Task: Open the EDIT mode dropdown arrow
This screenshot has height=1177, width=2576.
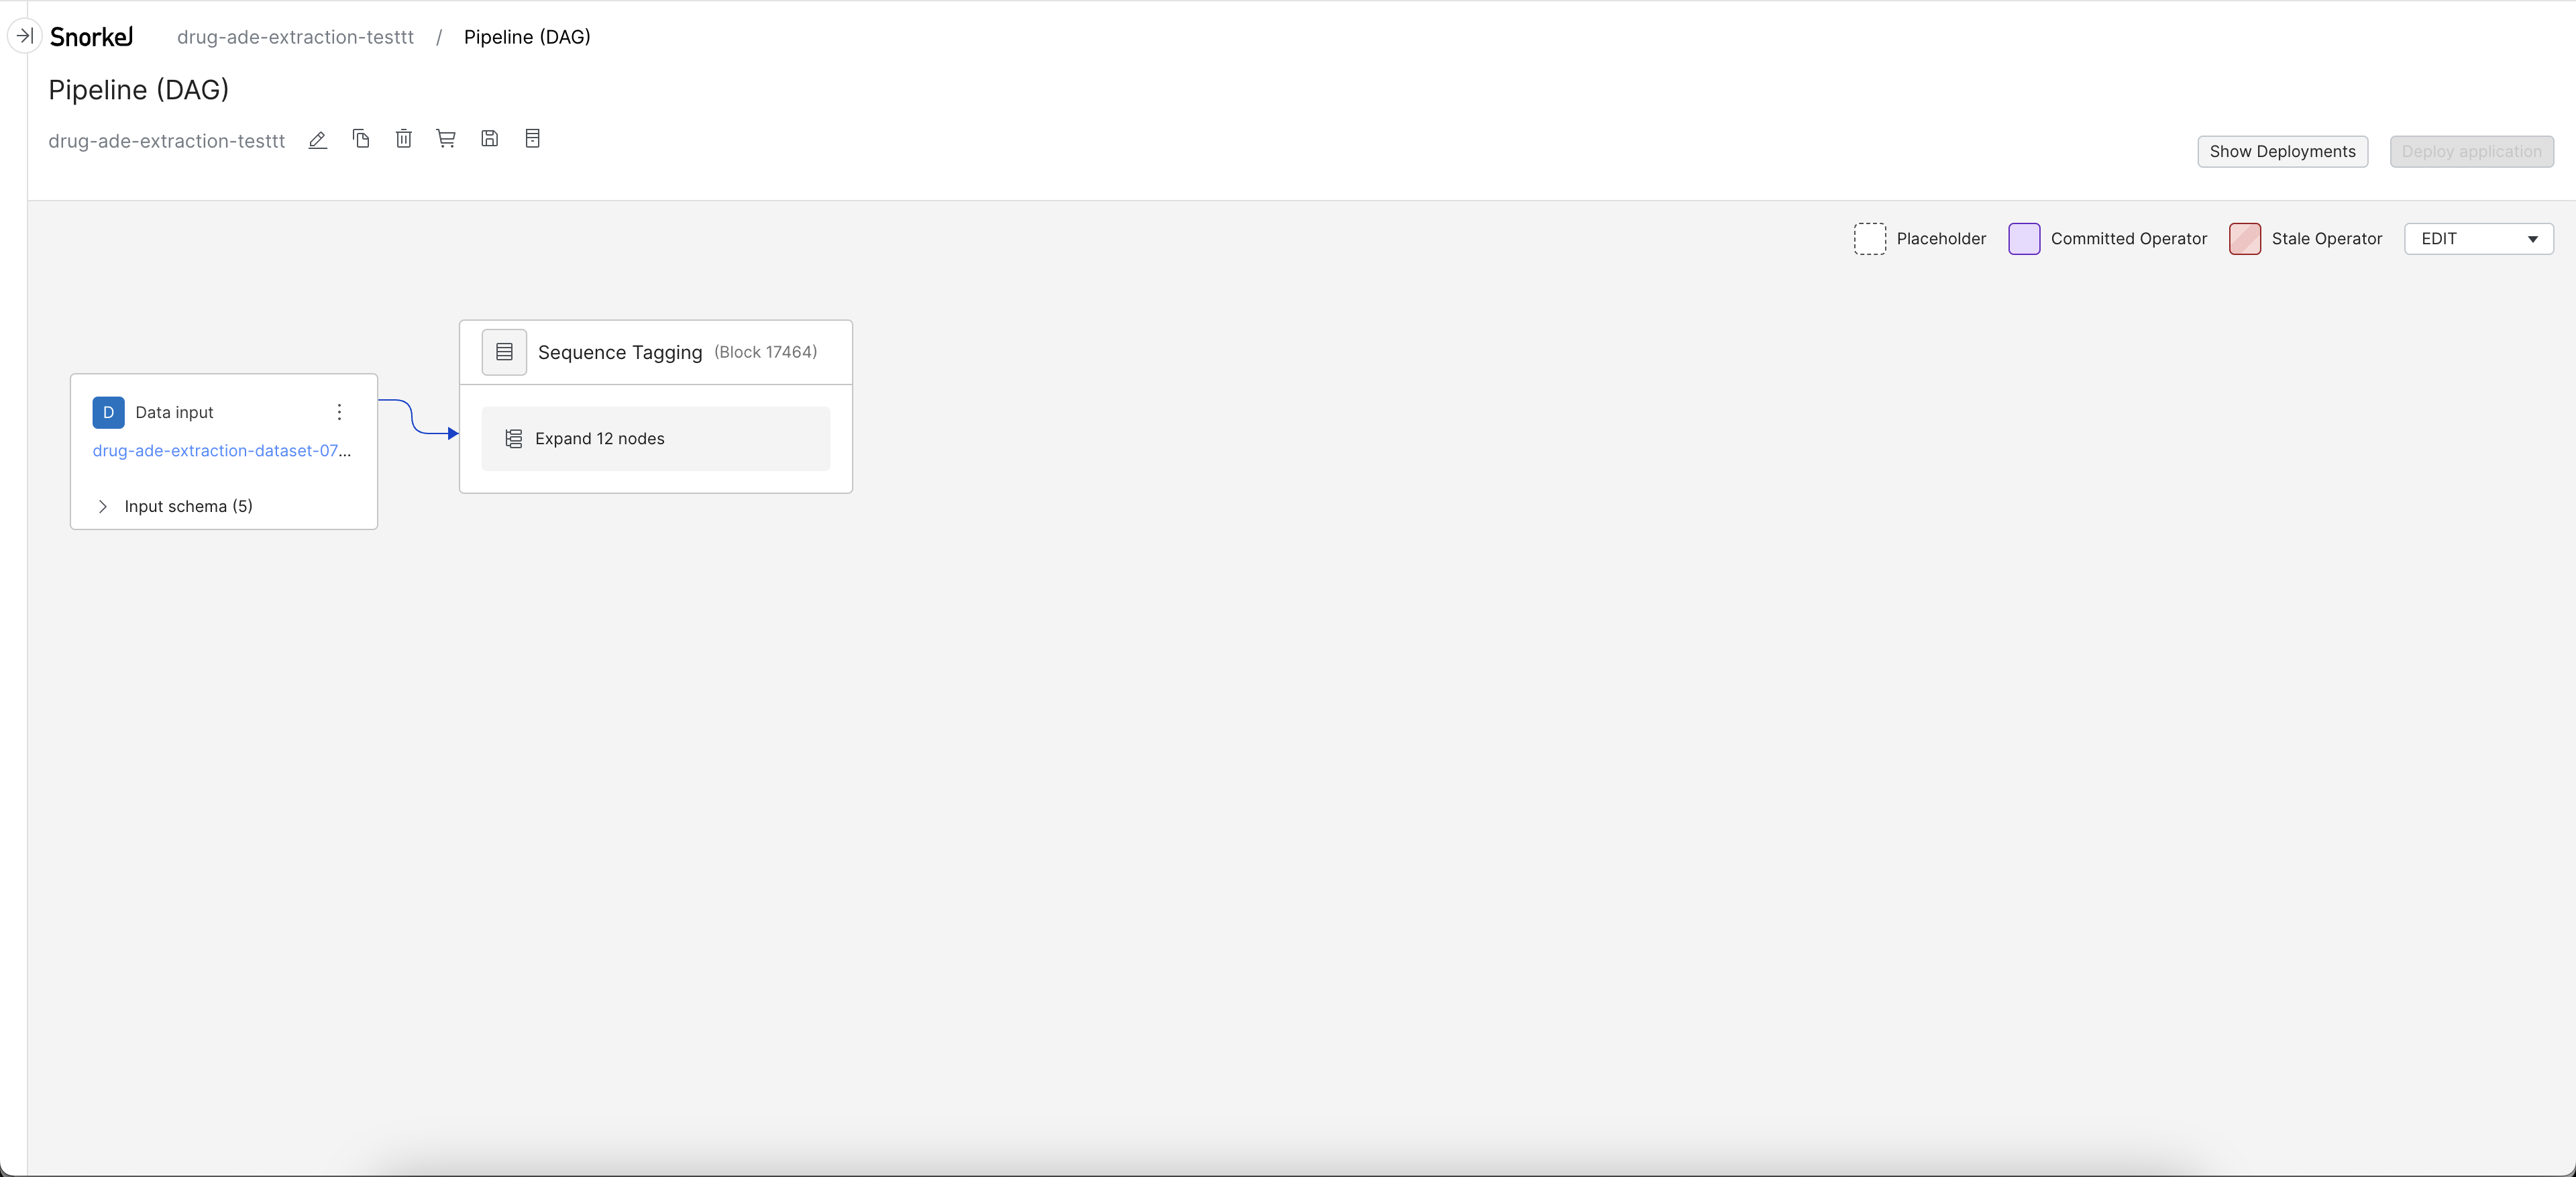Action: click(2535, 238)
